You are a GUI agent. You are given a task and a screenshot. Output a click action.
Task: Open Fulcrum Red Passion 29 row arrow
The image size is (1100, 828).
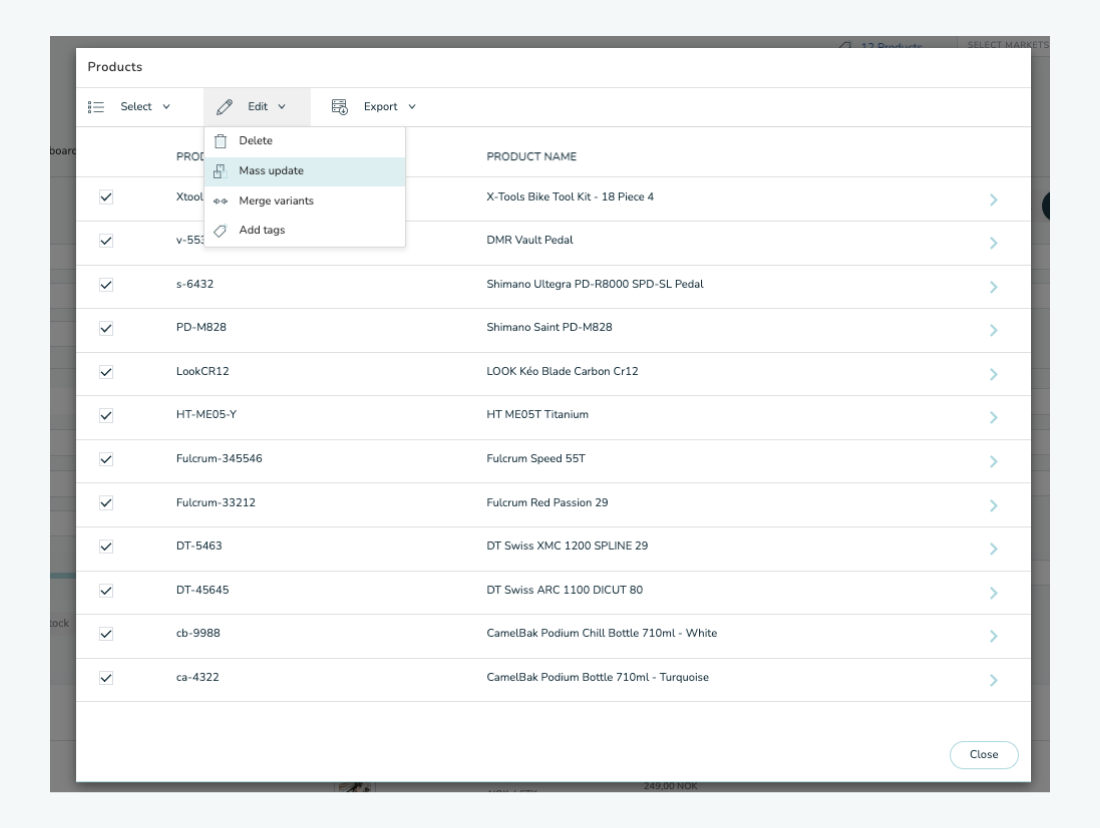pos(993,506)
